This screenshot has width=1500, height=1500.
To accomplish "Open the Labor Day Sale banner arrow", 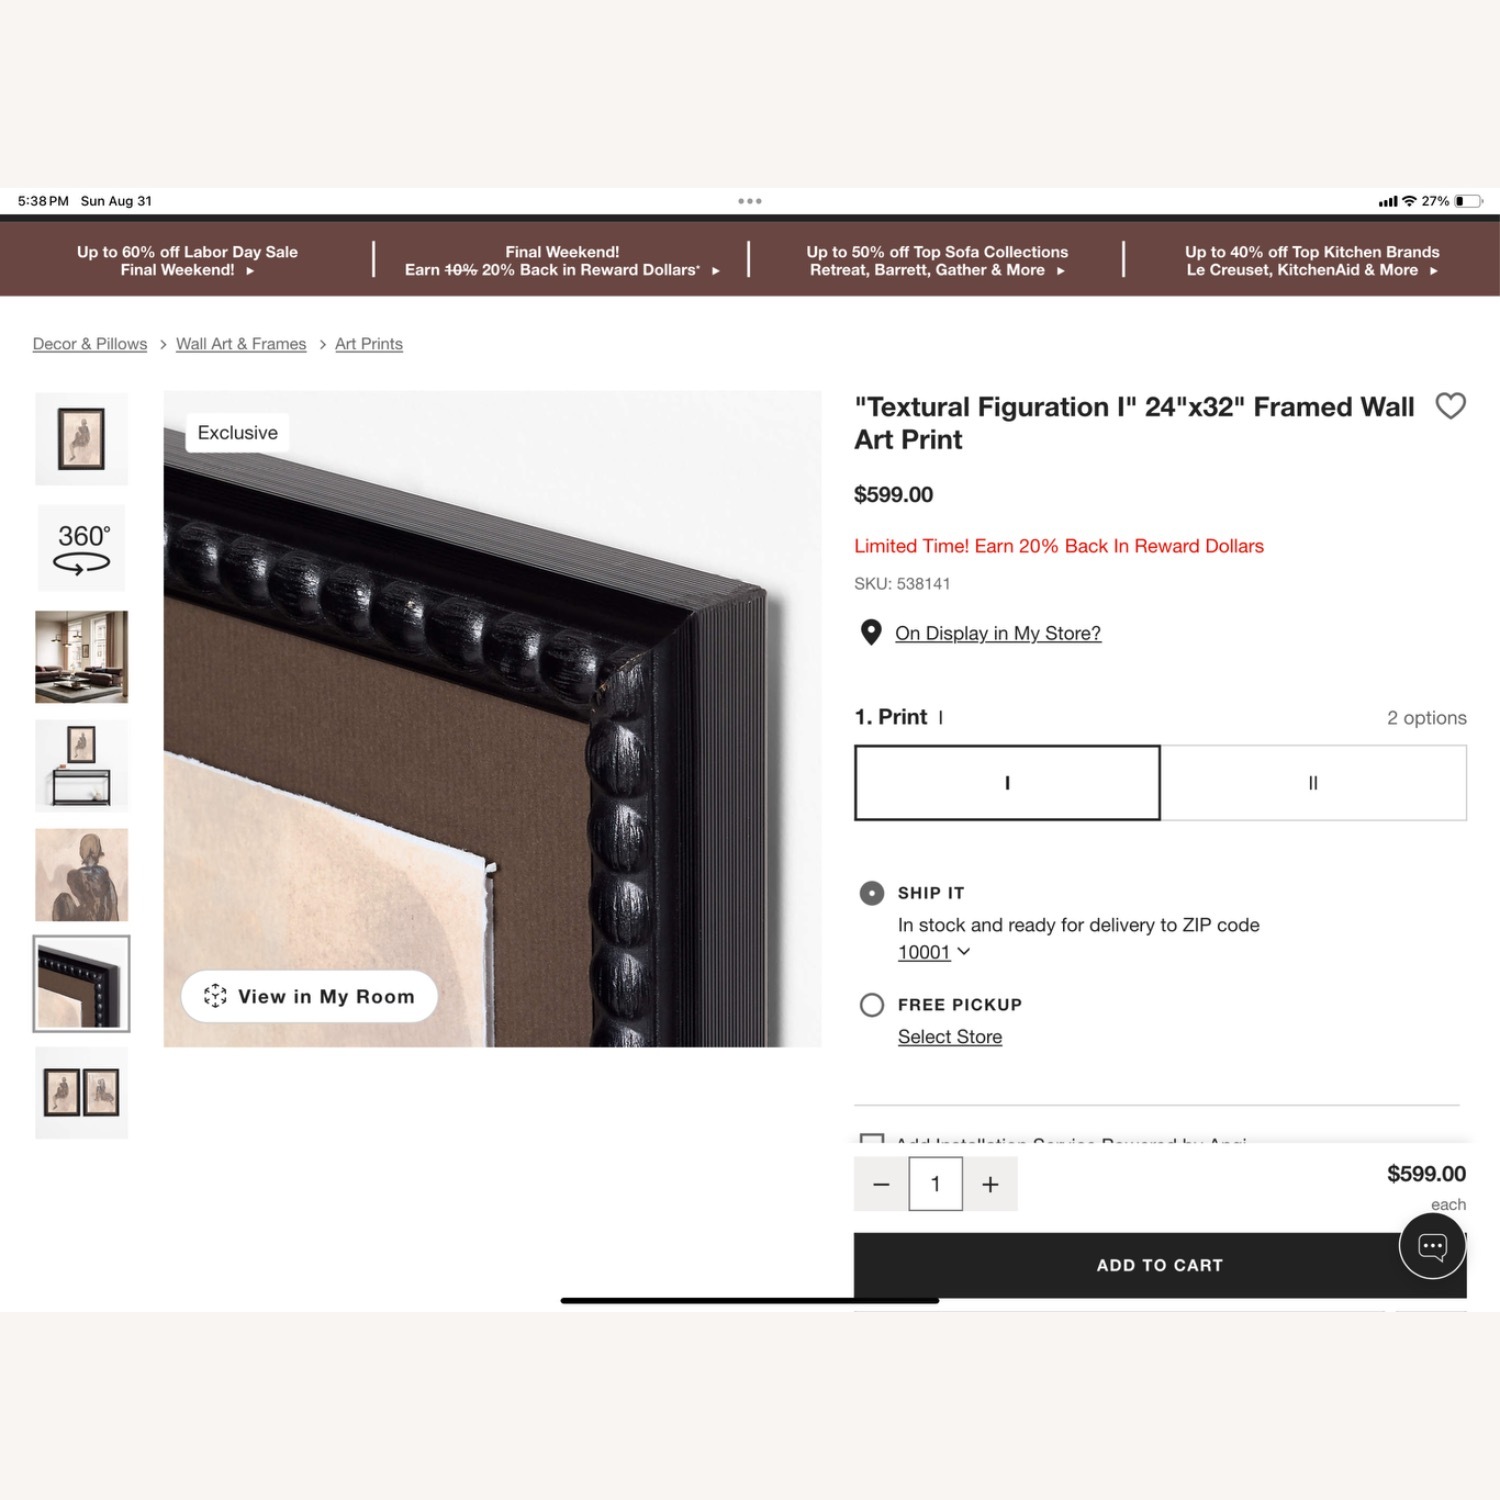I will point(250,271).
